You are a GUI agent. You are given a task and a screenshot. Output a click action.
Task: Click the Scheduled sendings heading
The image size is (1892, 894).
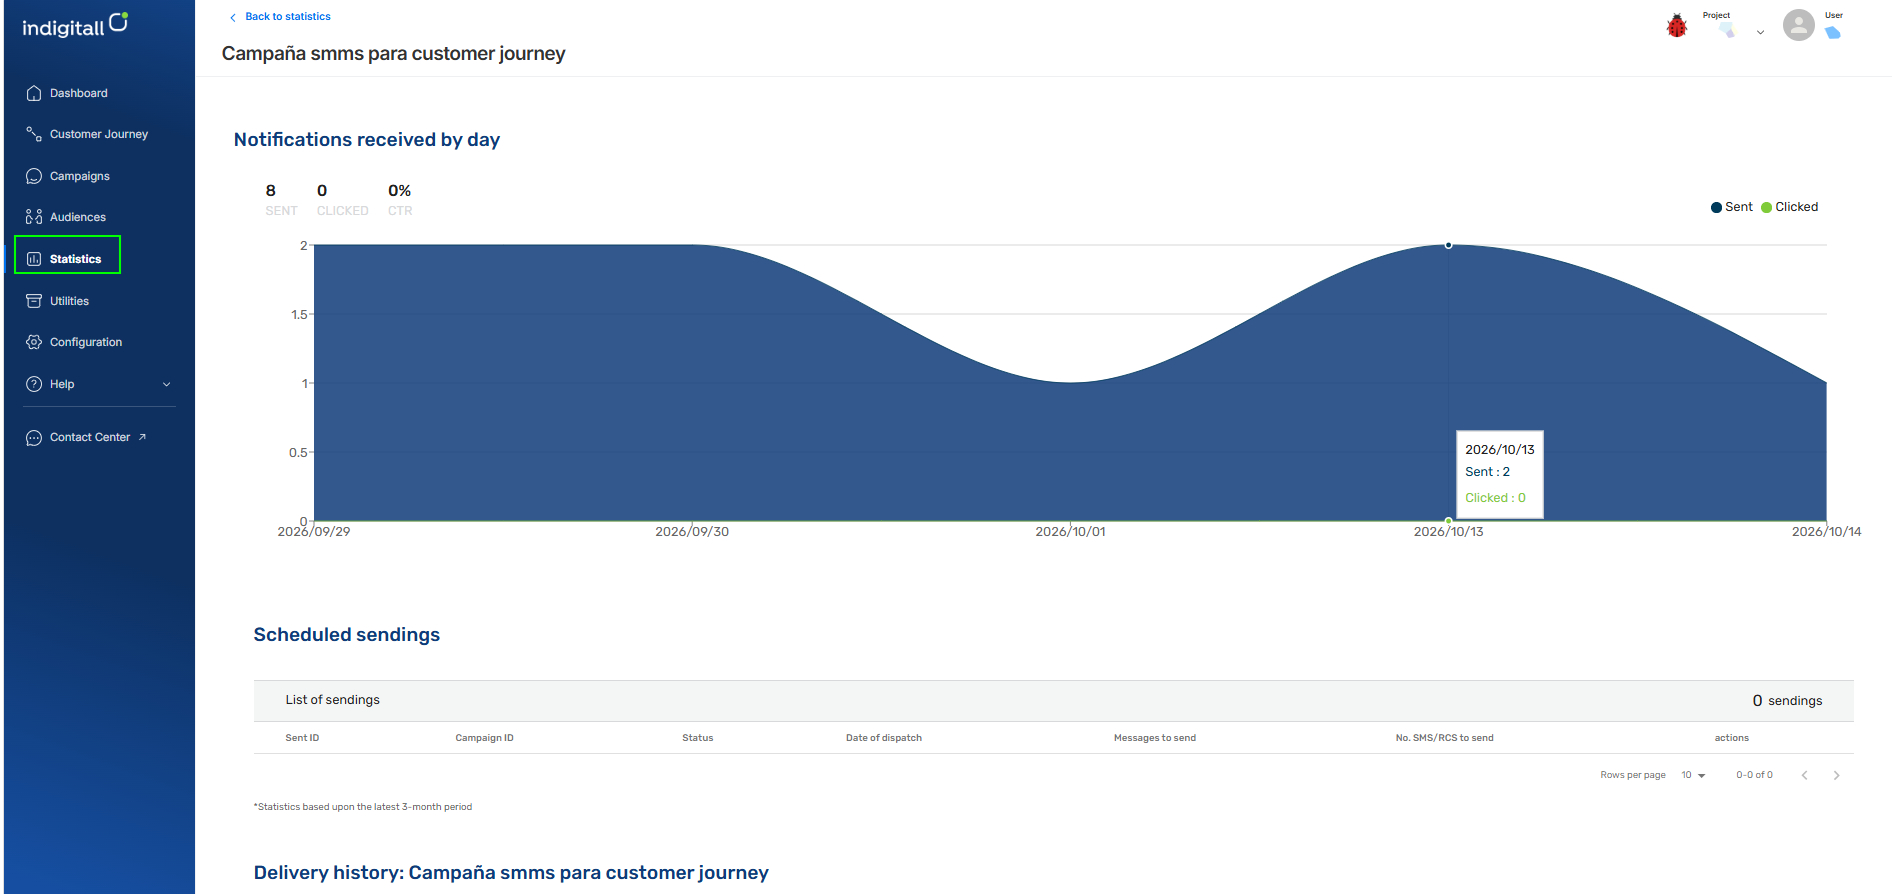coord(346,635)
